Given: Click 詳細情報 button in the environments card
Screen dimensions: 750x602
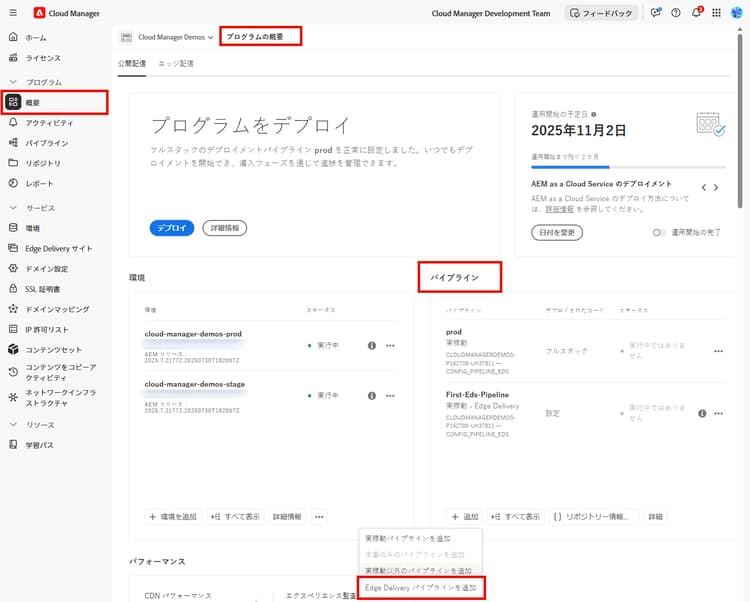Looking at the screenshot, I should [x=287, y=516].
